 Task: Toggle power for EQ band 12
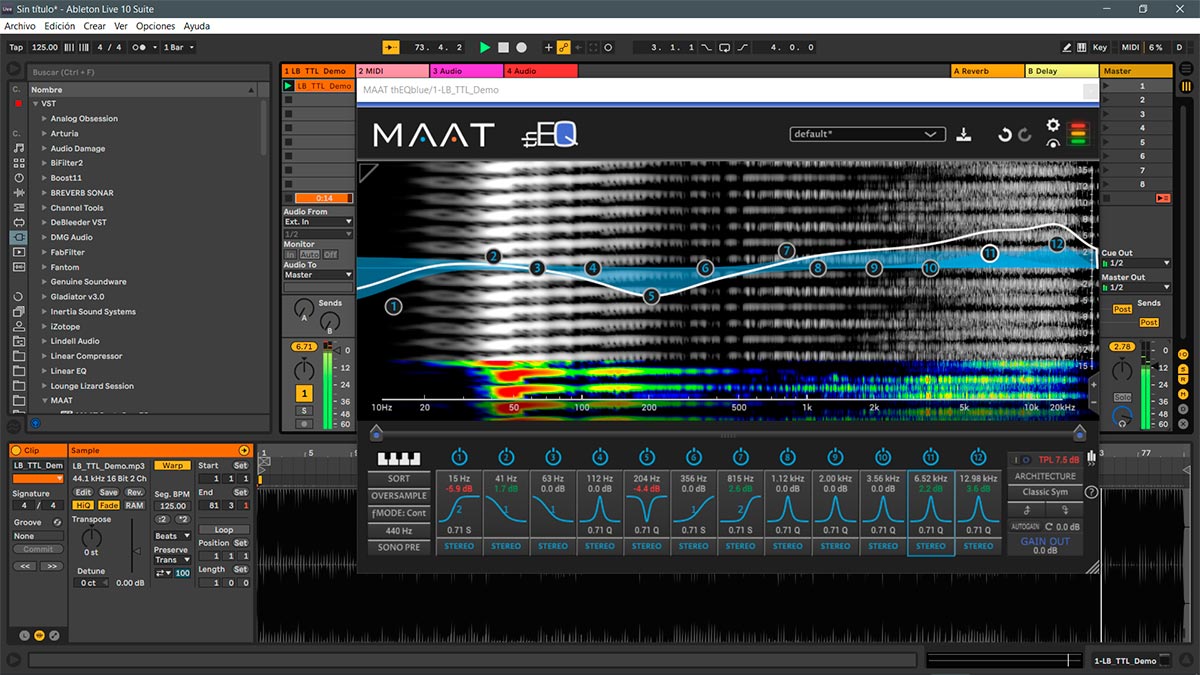coord(978,457)
